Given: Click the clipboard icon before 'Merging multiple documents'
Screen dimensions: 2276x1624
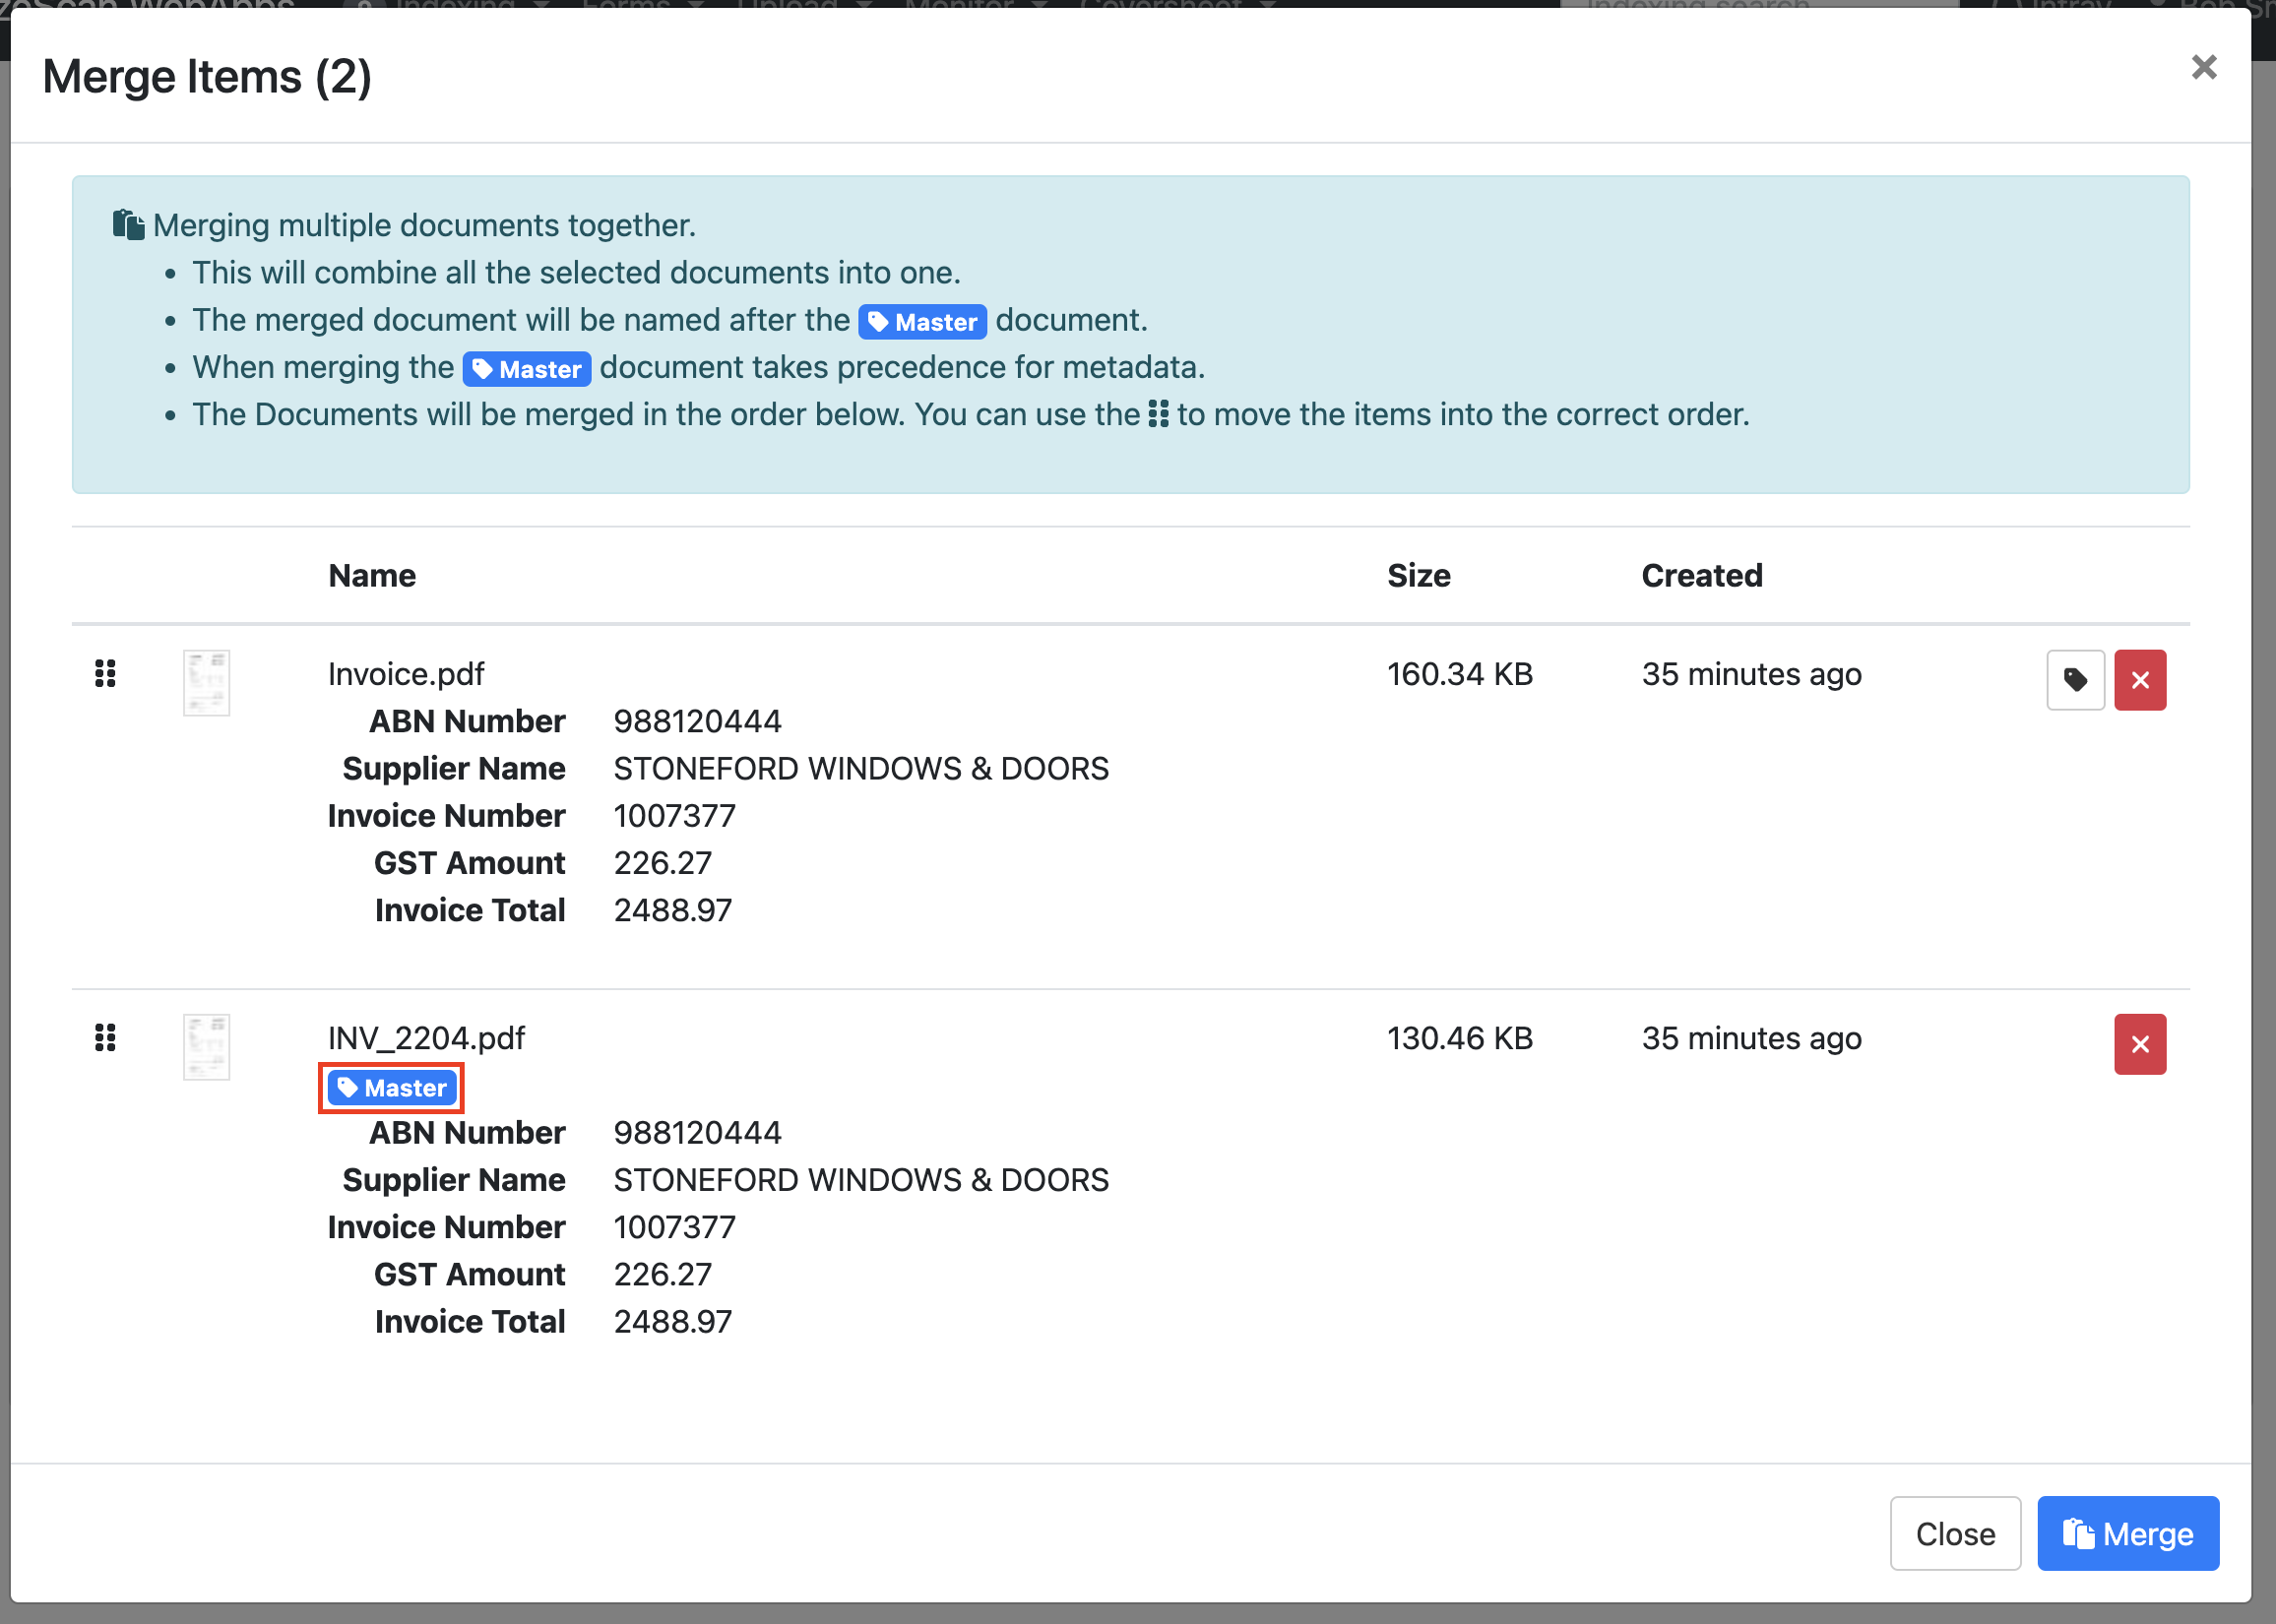Looking at the screenshot, I should [x=128, y=225].
